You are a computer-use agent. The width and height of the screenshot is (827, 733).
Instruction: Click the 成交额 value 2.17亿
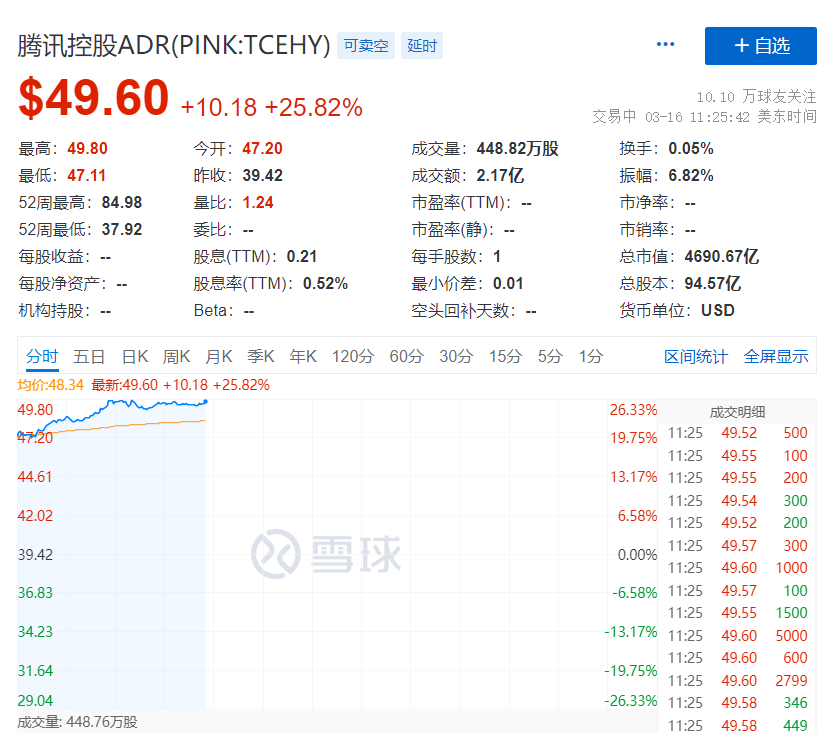point(500,176)
